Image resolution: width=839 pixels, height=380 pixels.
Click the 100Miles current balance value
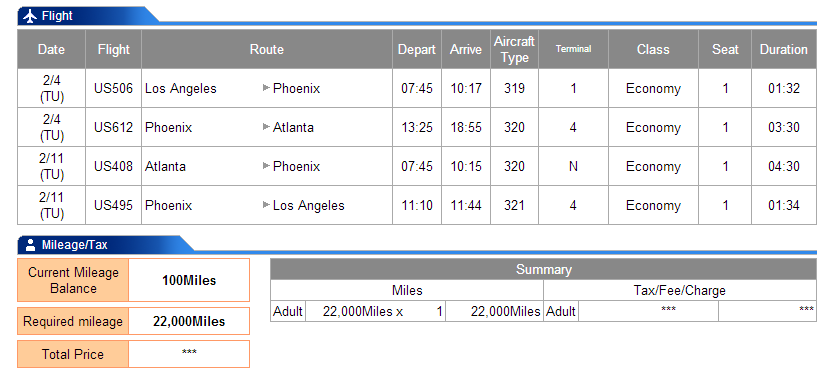189,280
